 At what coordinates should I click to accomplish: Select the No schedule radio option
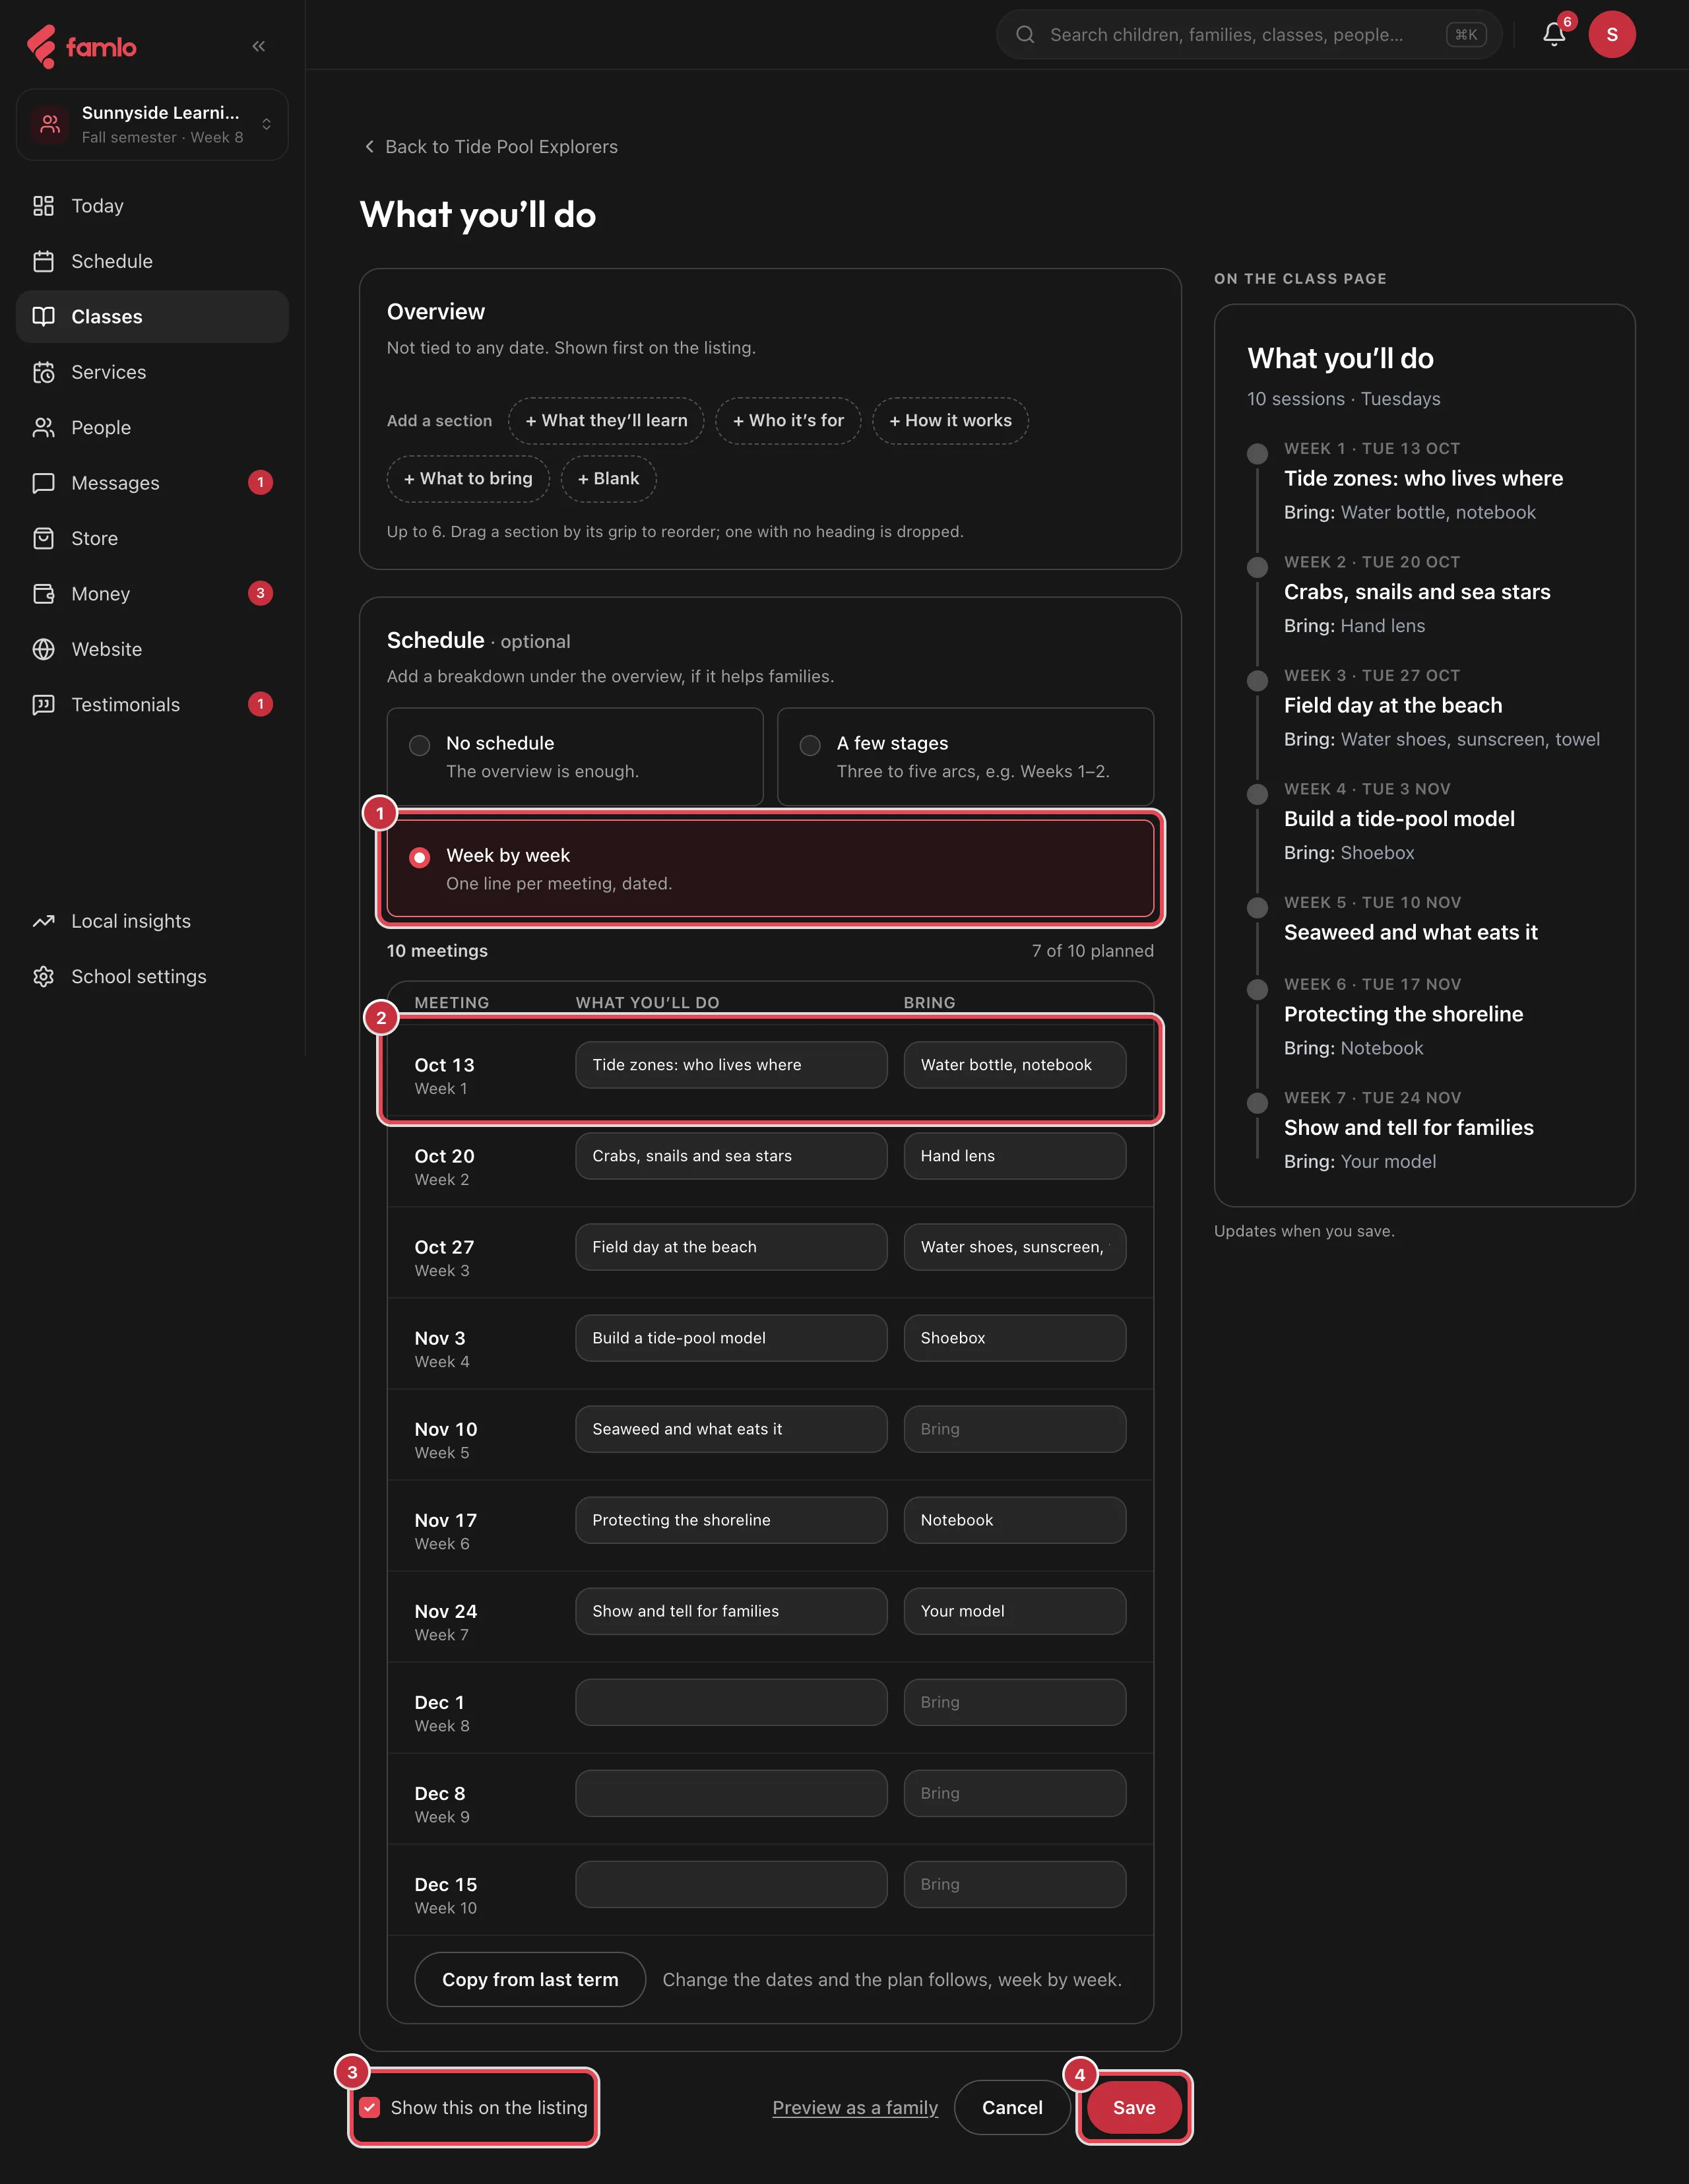(575, 756)
